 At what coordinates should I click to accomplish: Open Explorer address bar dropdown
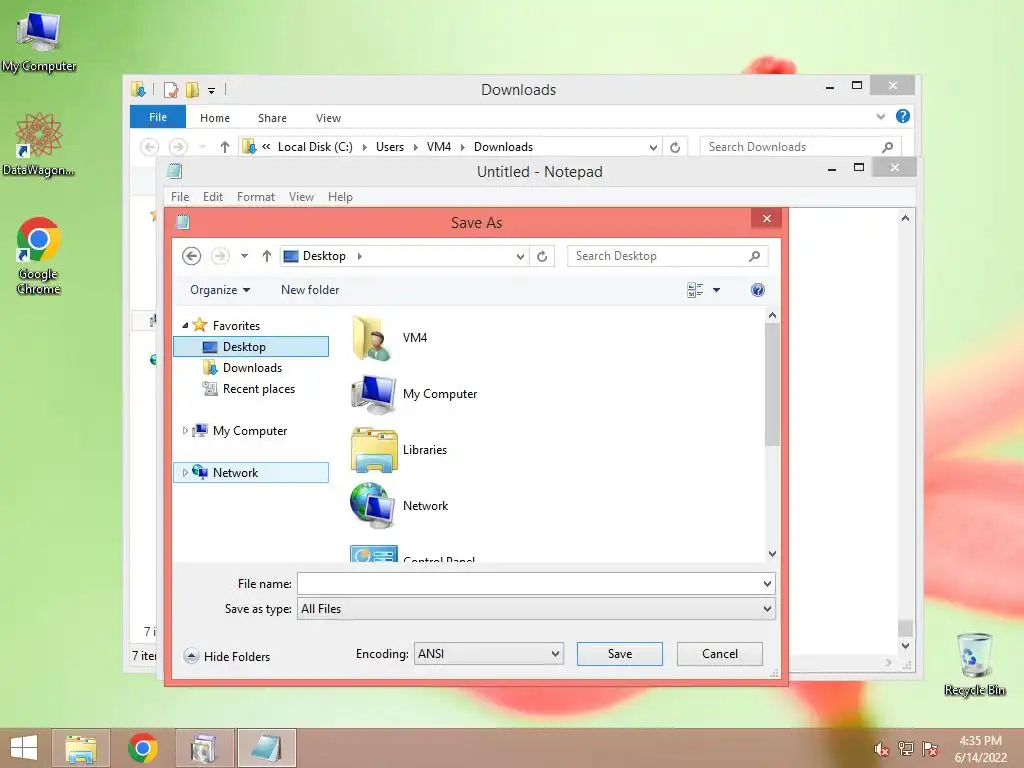pos(652,148)
